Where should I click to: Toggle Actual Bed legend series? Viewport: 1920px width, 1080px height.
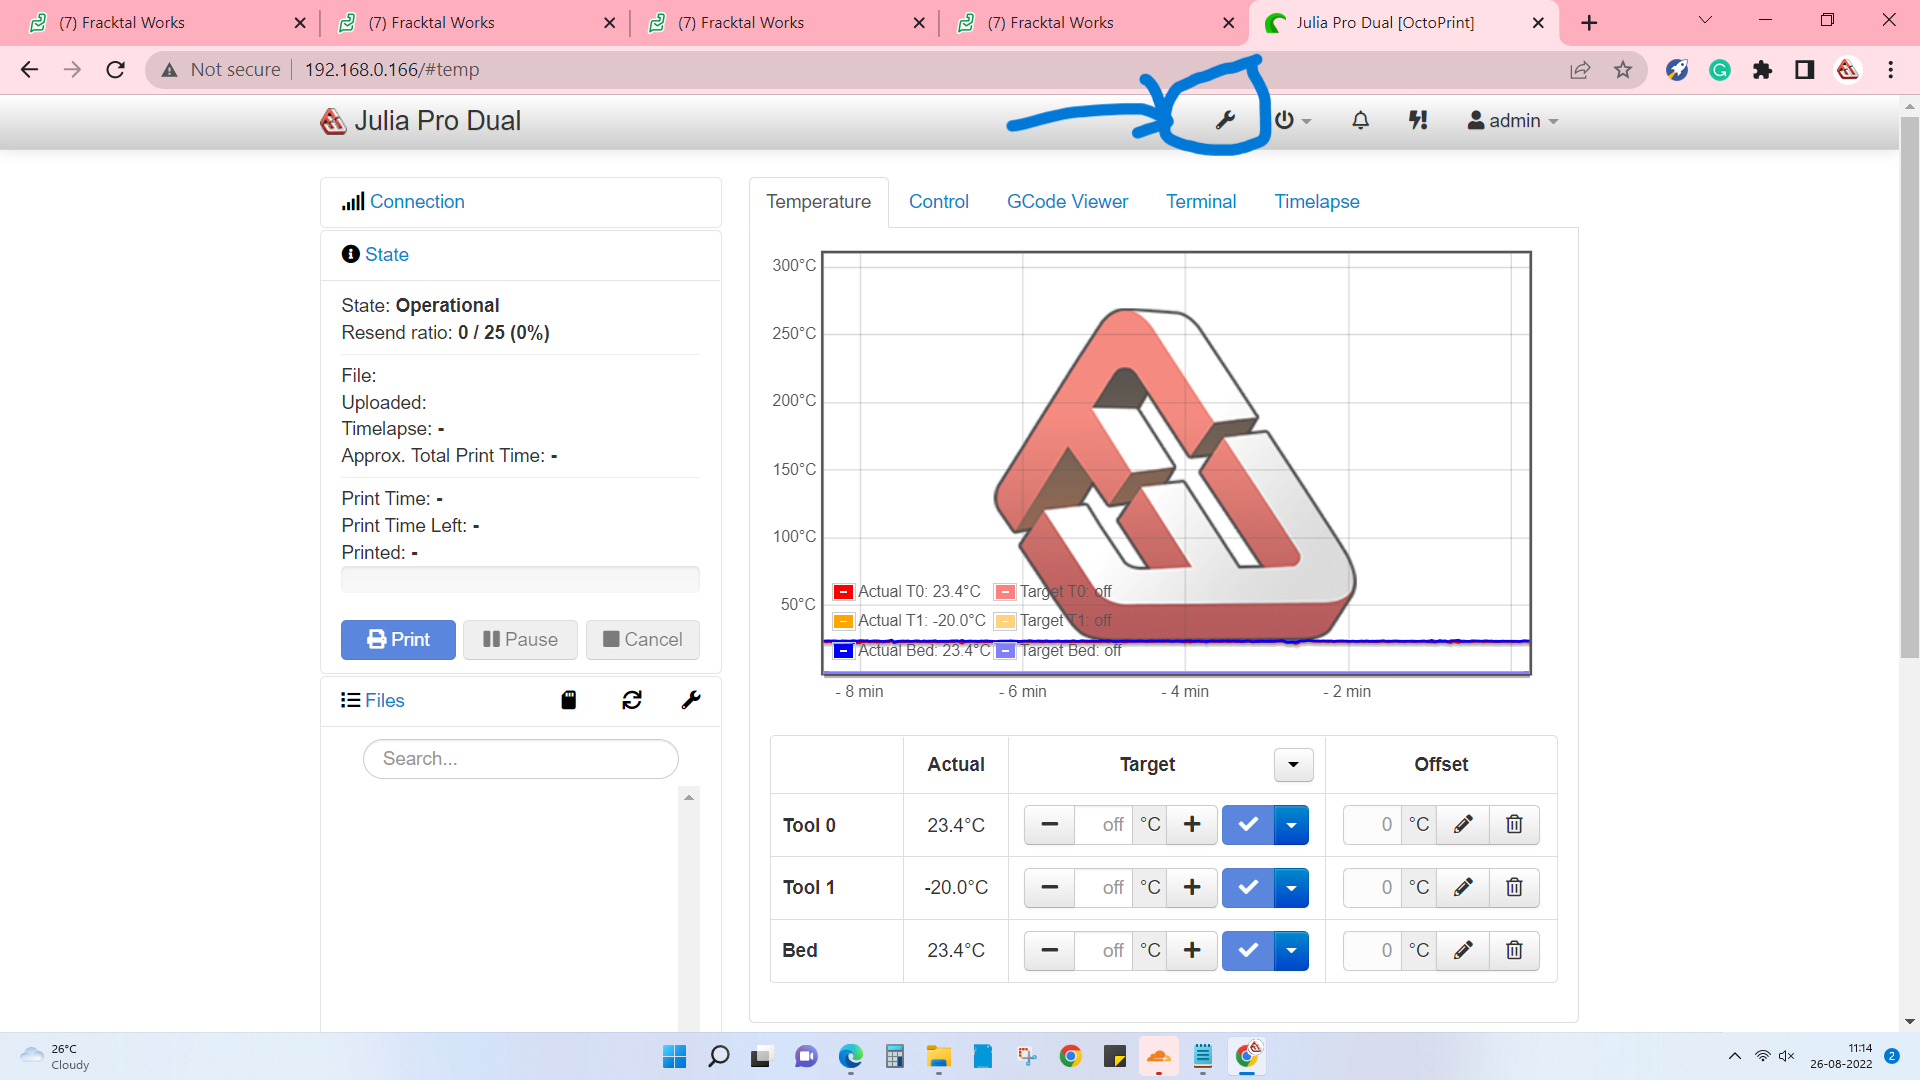pyautogui.click(x=843, y=651)
